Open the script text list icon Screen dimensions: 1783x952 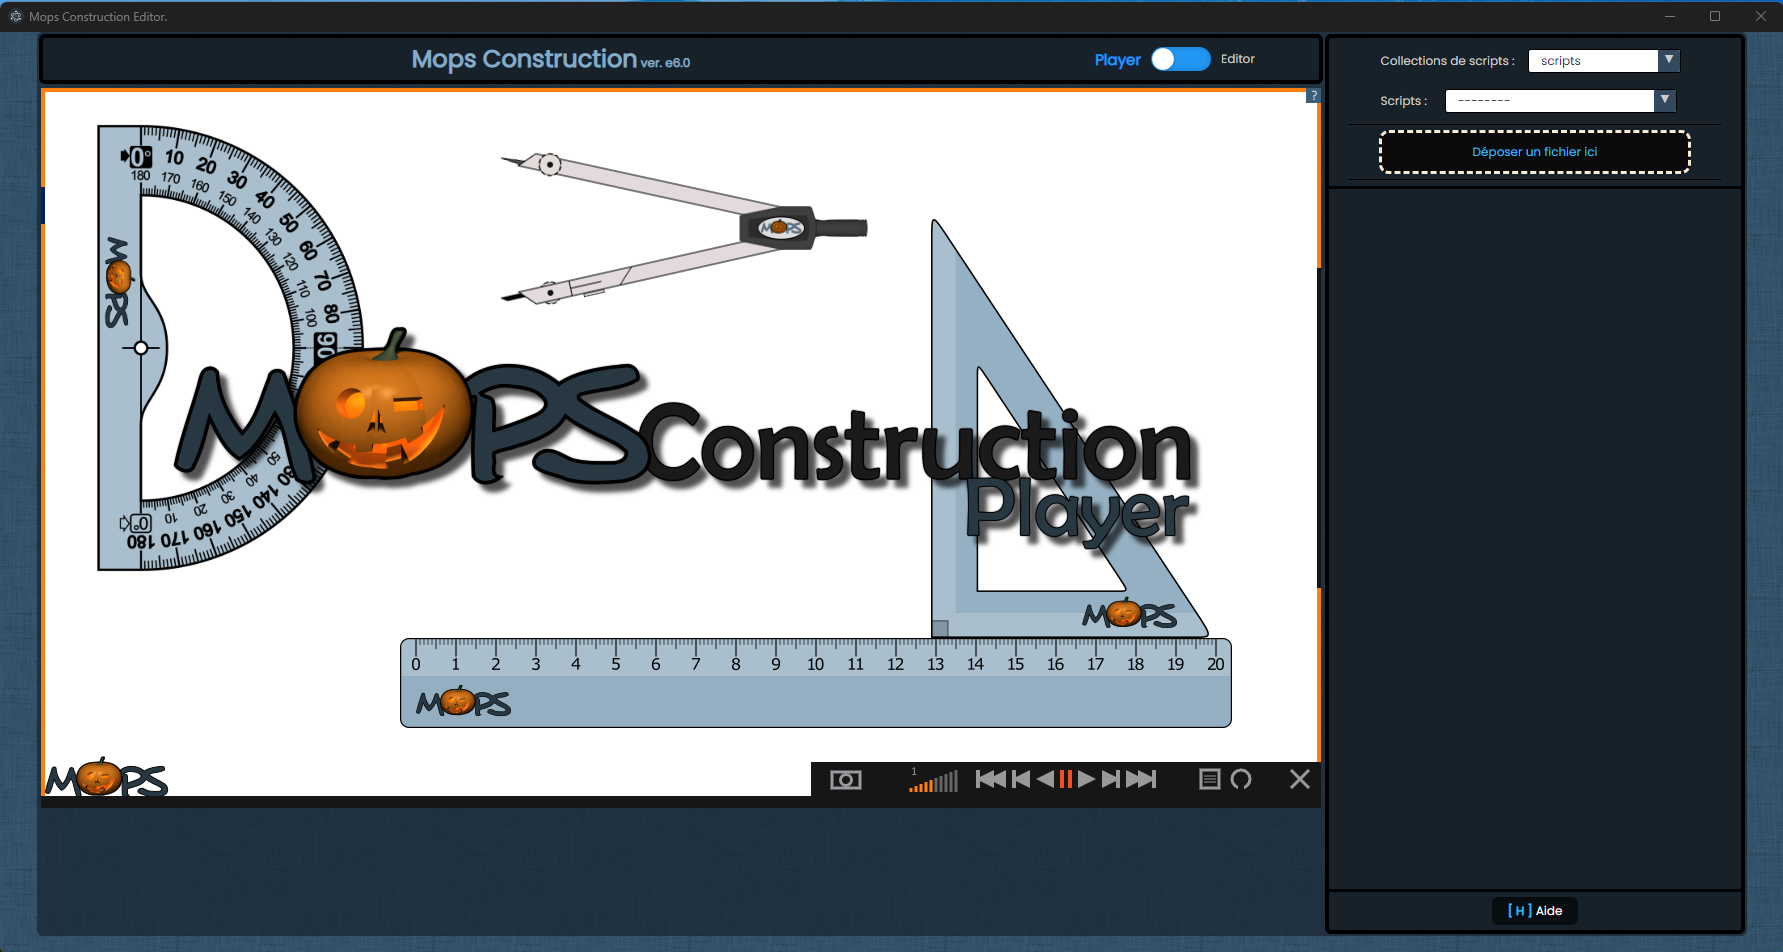click(x=1209, y=779)
